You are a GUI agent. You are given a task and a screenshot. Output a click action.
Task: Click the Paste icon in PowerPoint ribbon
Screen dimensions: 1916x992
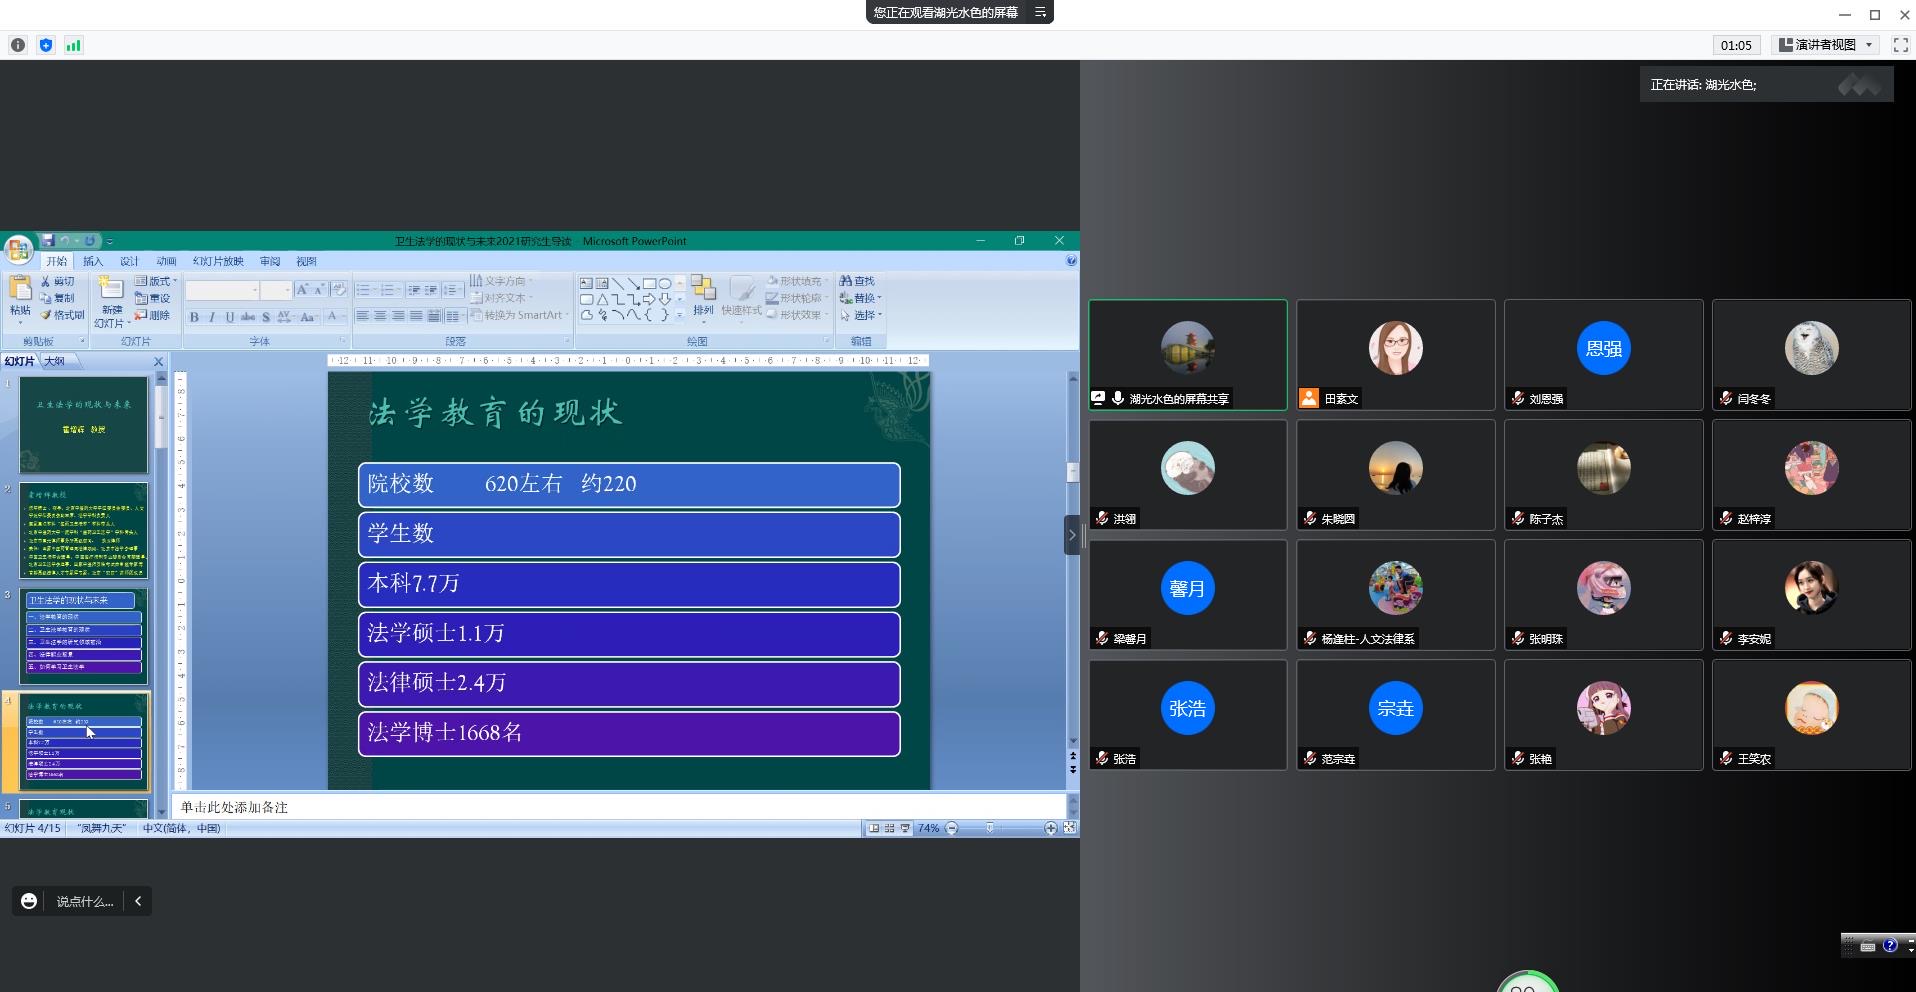(x=20, y=291)
